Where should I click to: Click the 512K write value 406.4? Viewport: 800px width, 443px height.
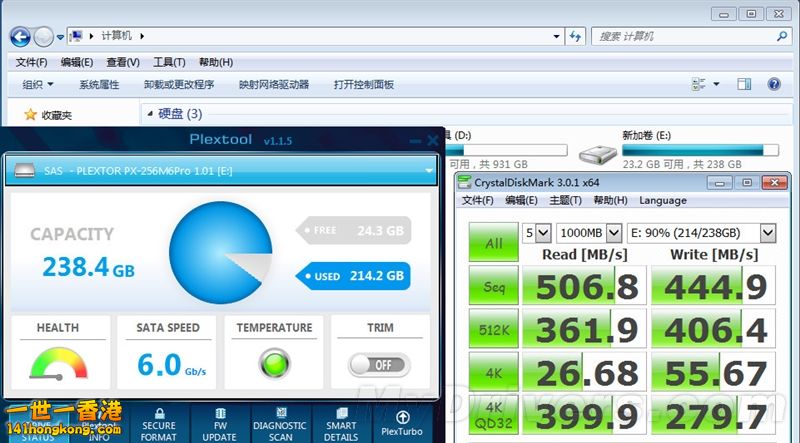tap(714, 329)
